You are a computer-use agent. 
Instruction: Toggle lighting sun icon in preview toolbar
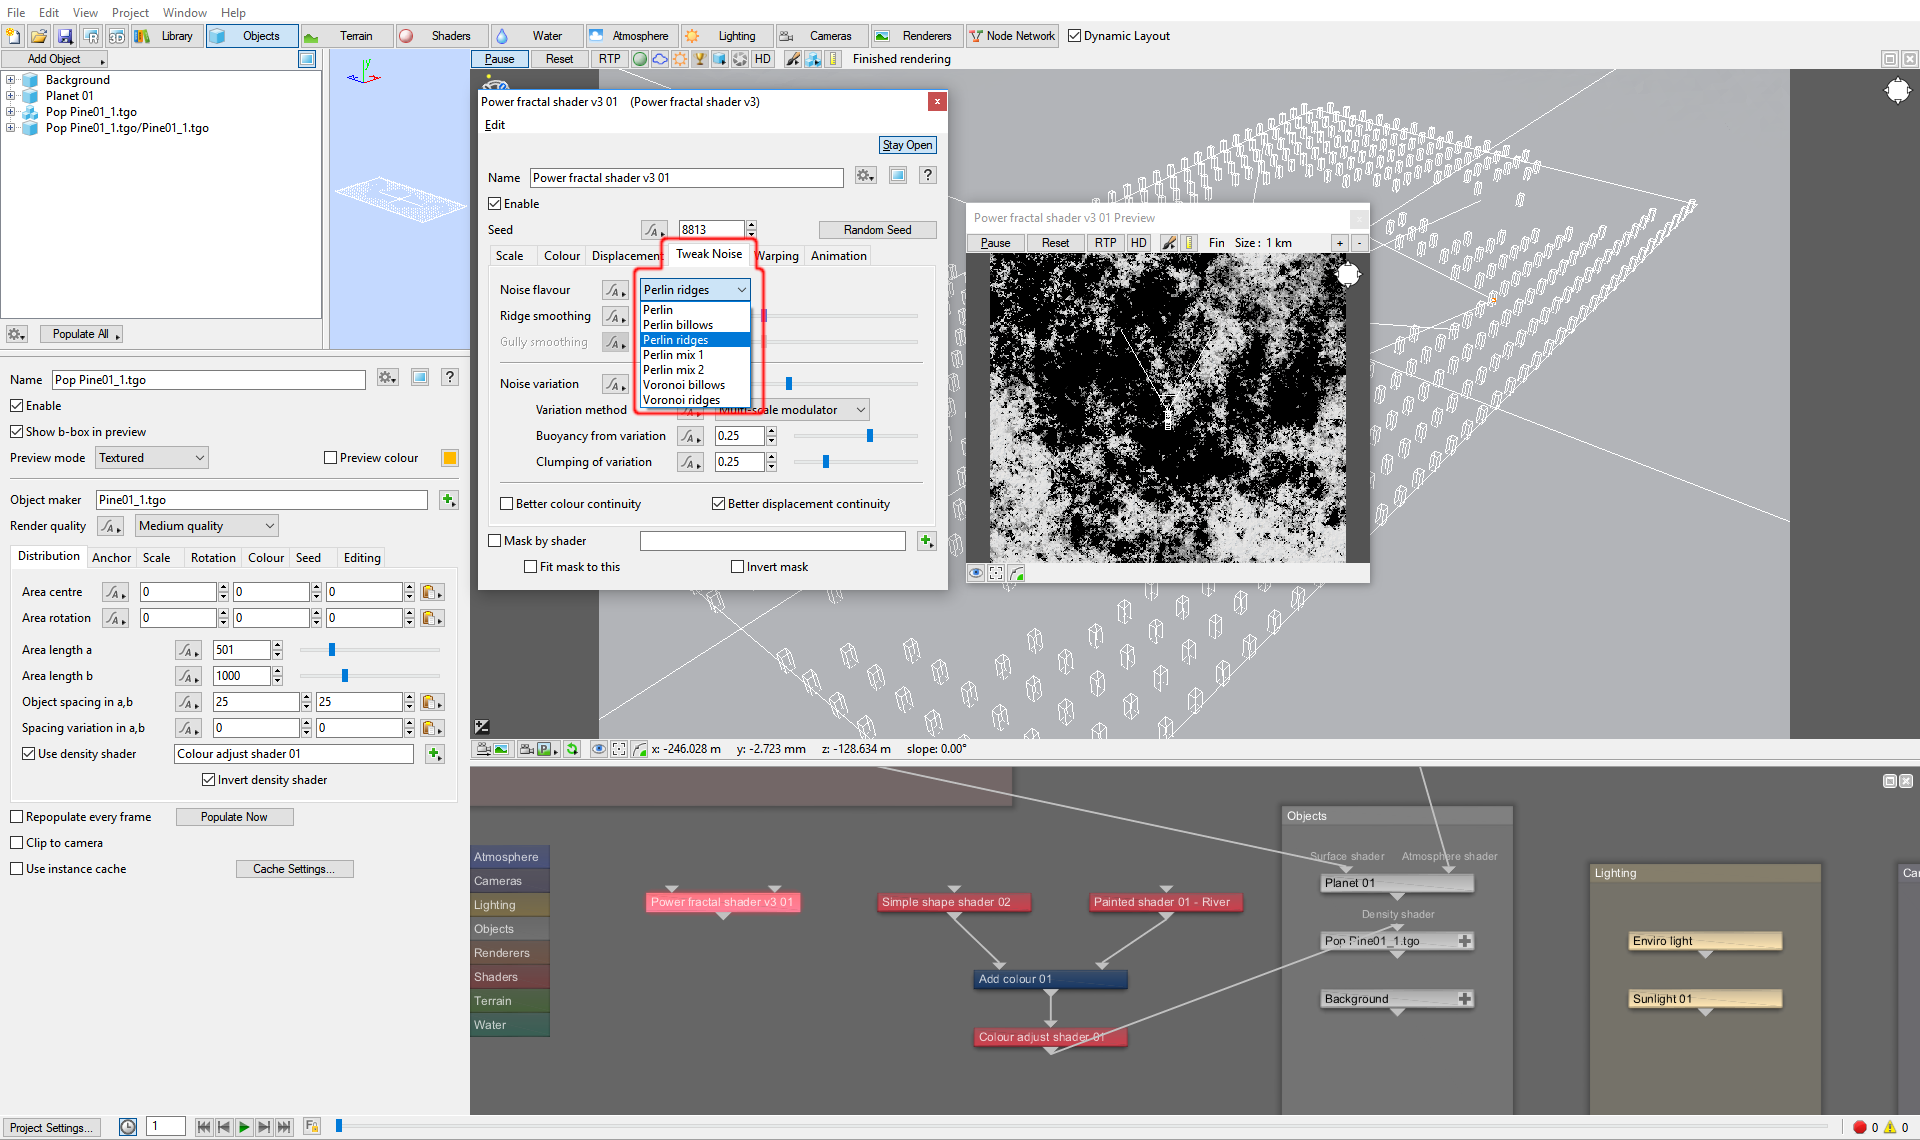tap(680, 59)
